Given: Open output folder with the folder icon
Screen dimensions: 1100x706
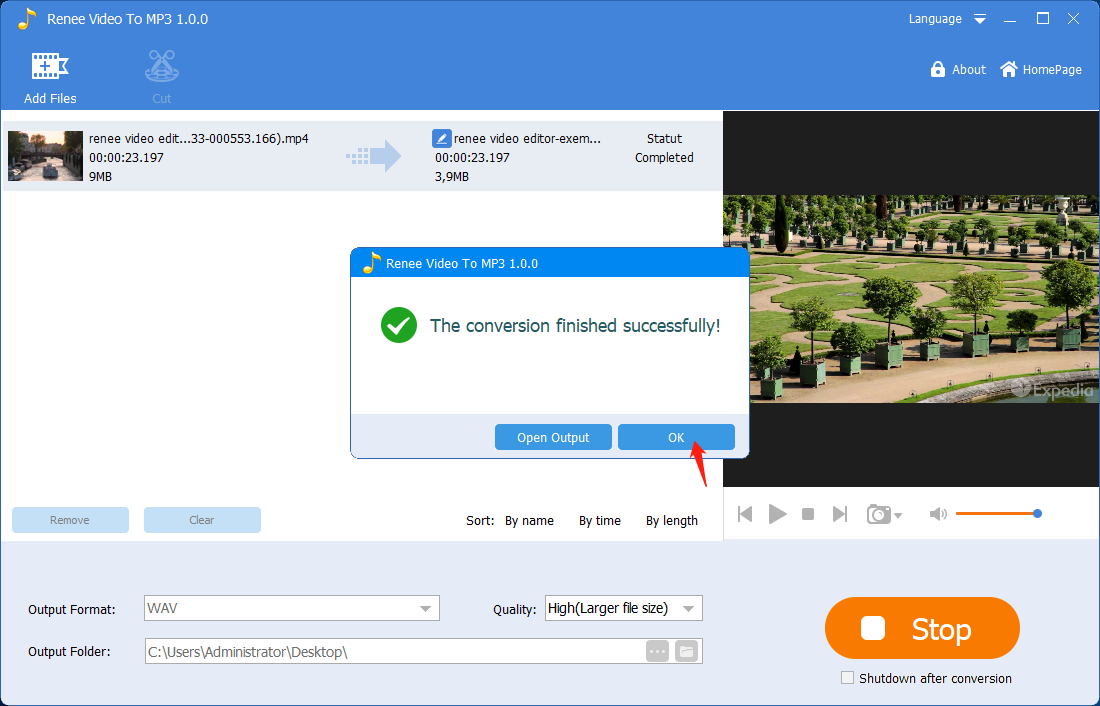Looking at the screenshot, I should (686, 651).
